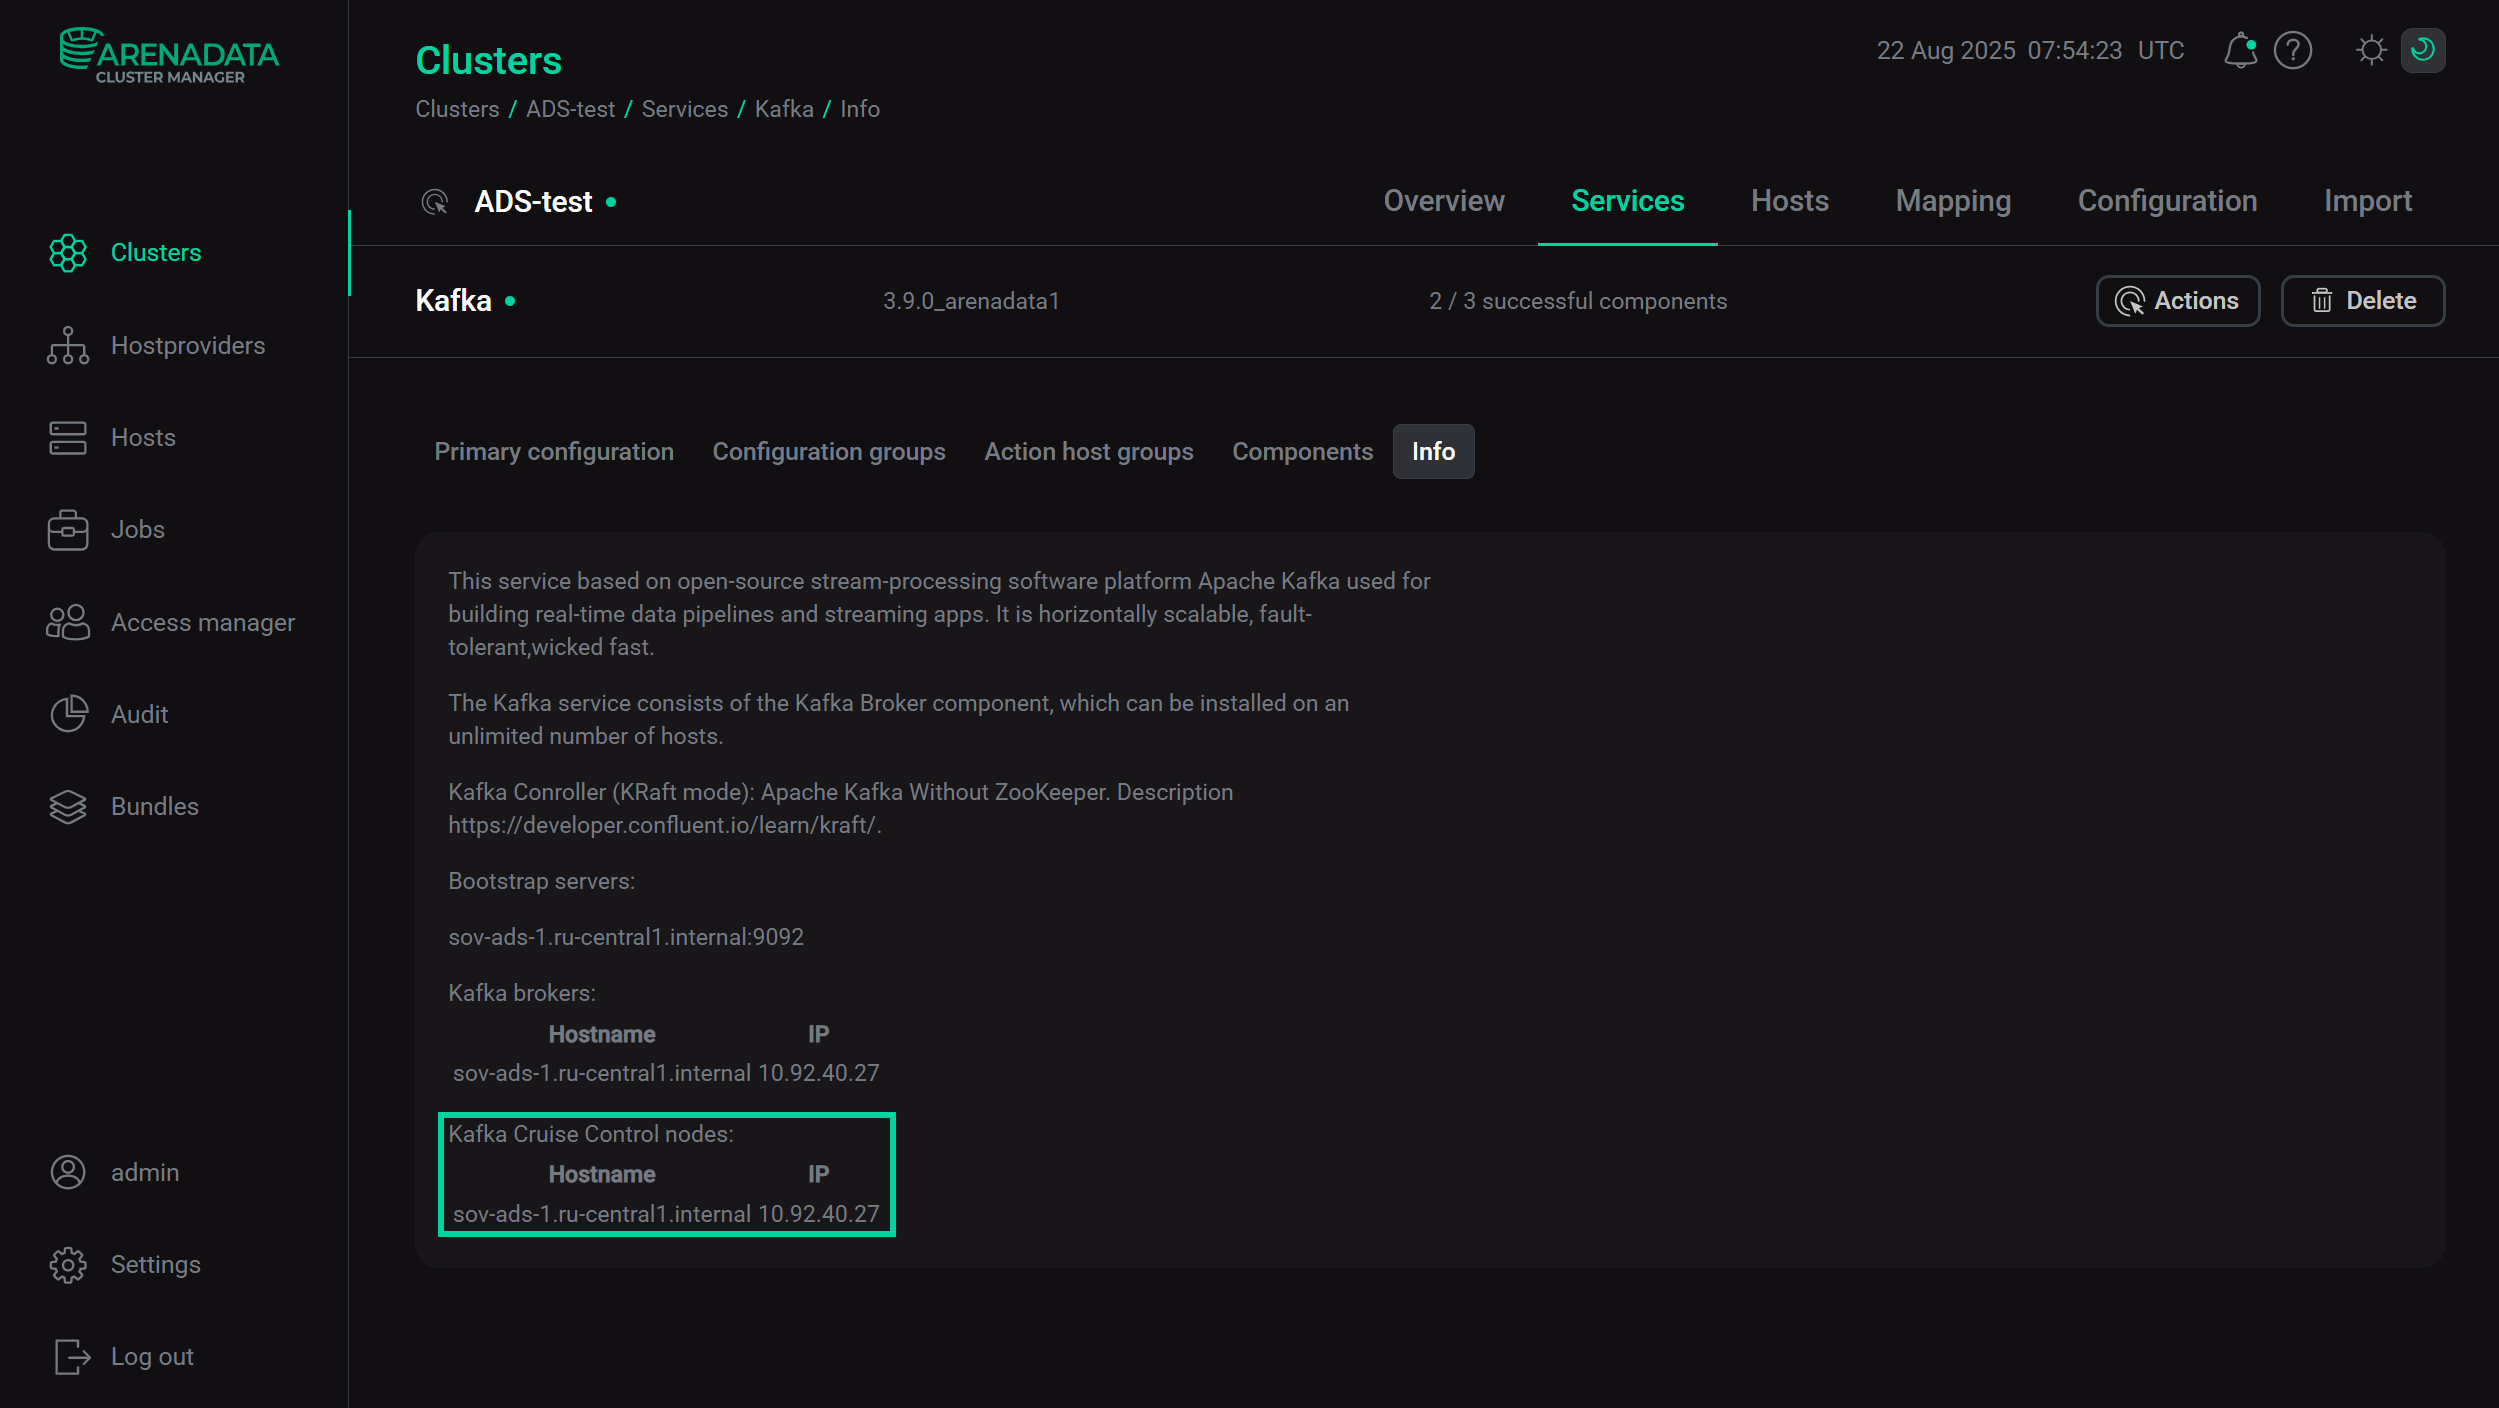Viewport: 2499px width, 1408px height.
Task: Open the admin profile entry
Action: (x=144, y=1173)
